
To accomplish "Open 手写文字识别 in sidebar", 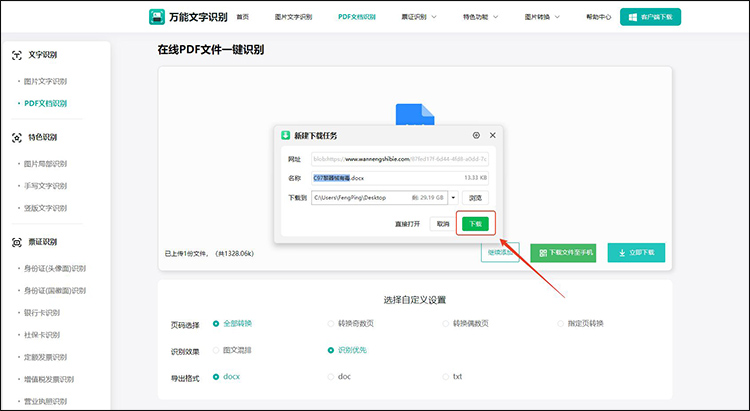I will pyautogui.click(x=45, y=186).
